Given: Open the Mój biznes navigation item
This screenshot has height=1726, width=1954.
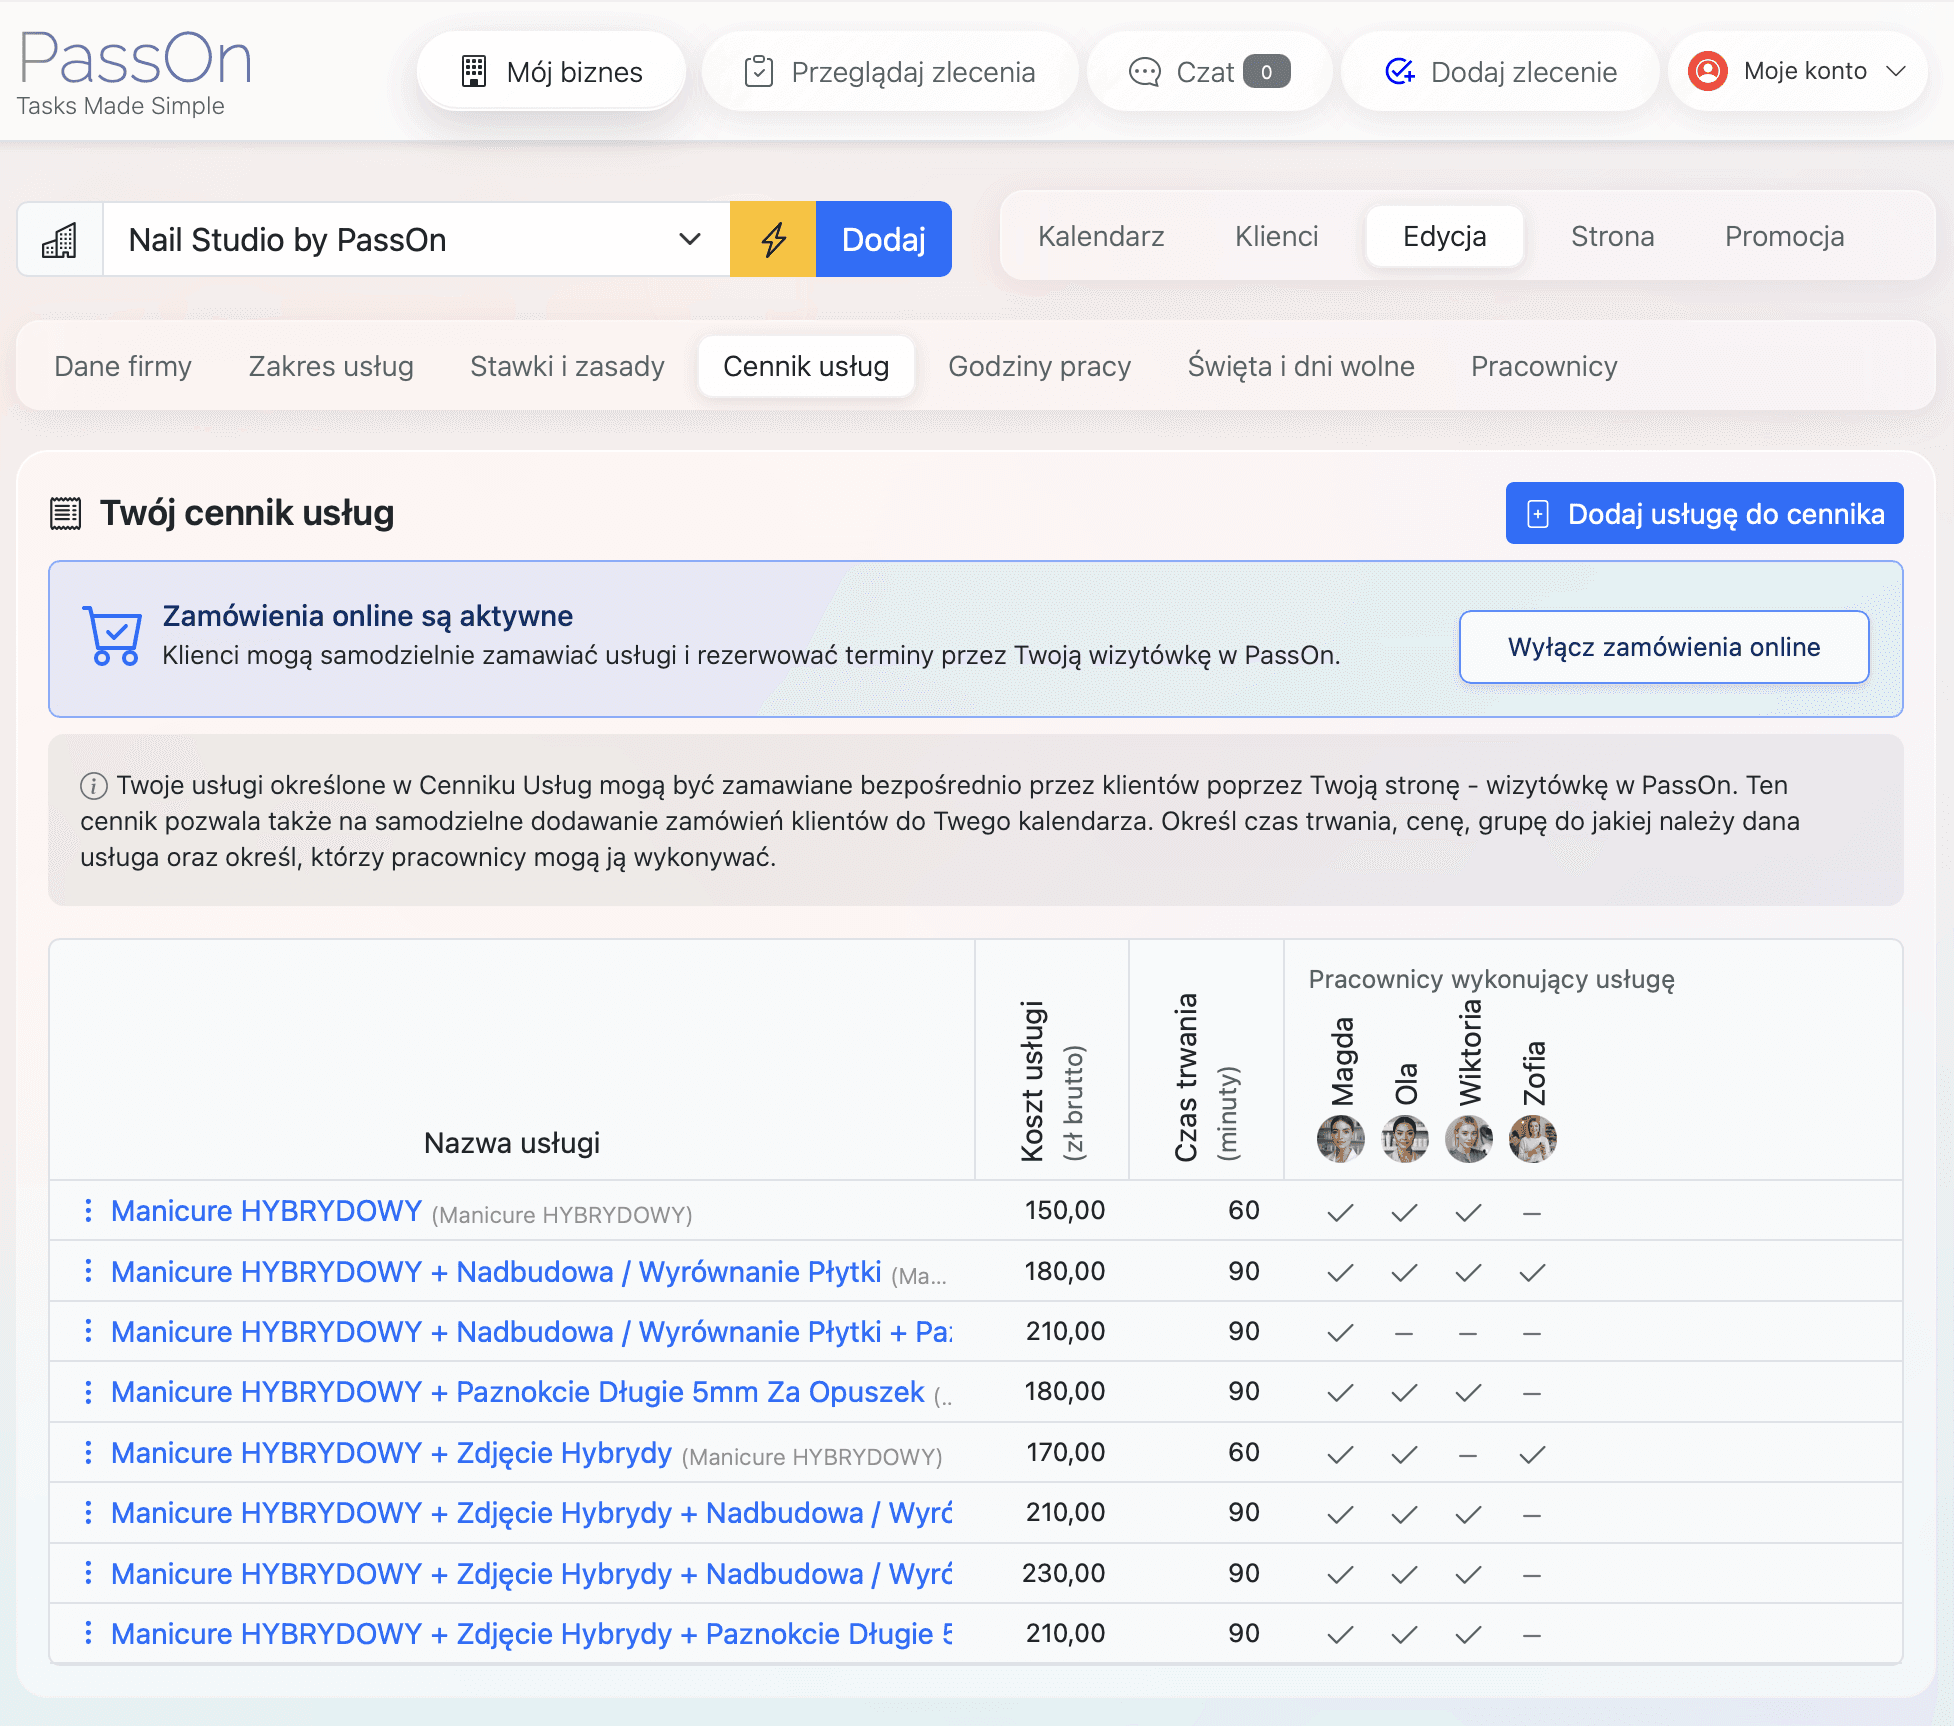Looking at the screenshot, I should click(552, 72).
